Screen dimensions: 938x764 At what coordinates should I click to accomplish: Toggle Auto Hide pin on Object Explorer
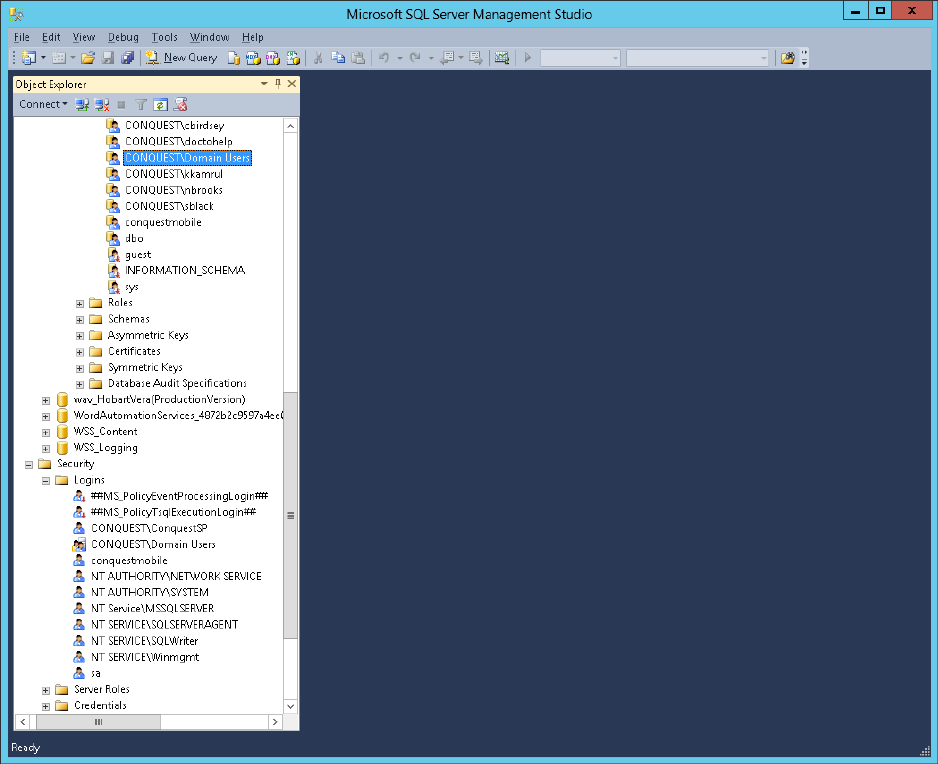[x=278, y=84]
